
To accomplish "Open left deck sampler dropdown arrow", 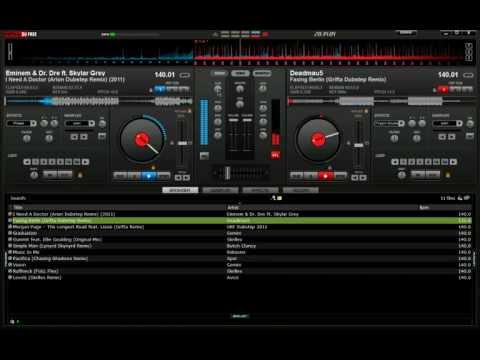I will click(92, 123).
